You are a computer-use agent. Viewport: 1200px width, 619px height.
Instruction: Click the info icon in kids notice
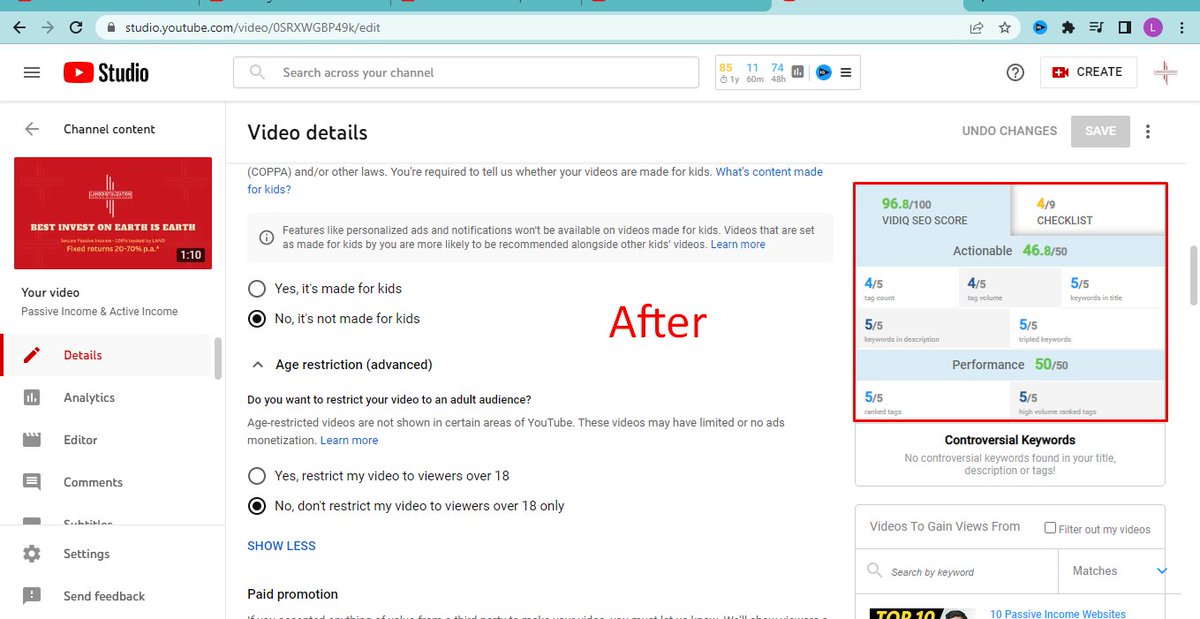pyautogui.click(x=266, y=237)
